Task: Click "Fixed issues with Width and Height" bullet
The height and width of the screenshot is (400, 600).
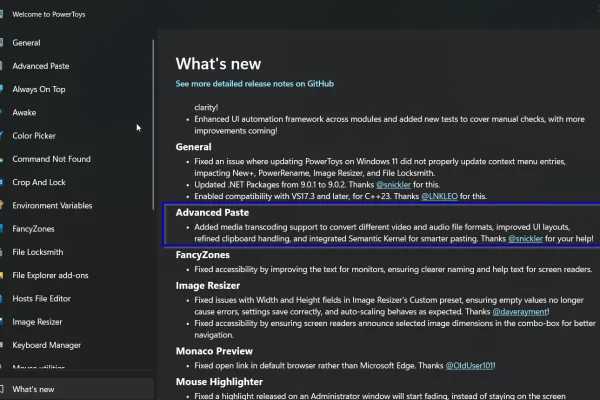Action: point(389,306)
